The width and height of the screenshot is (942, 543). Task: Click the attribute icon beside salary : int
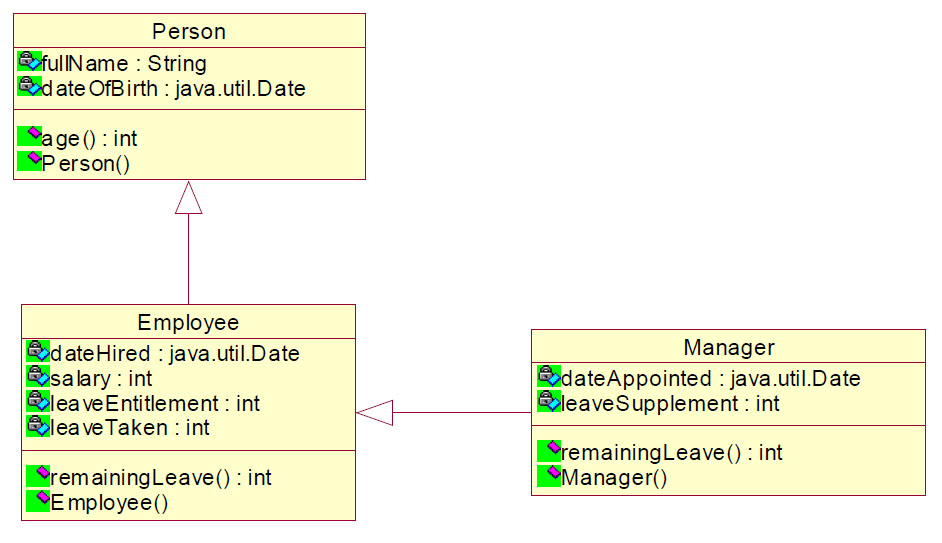[38, 377]
